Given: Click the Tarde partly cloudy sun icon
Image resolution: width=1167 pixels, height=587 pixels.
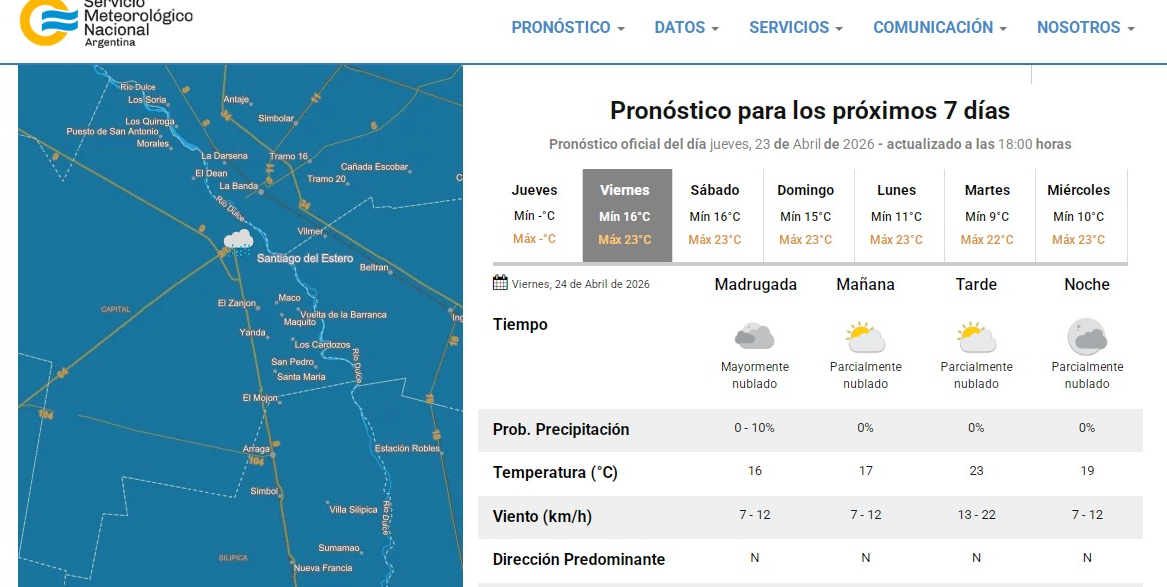Looking at the screenshot, I should (x=976, y=337).
